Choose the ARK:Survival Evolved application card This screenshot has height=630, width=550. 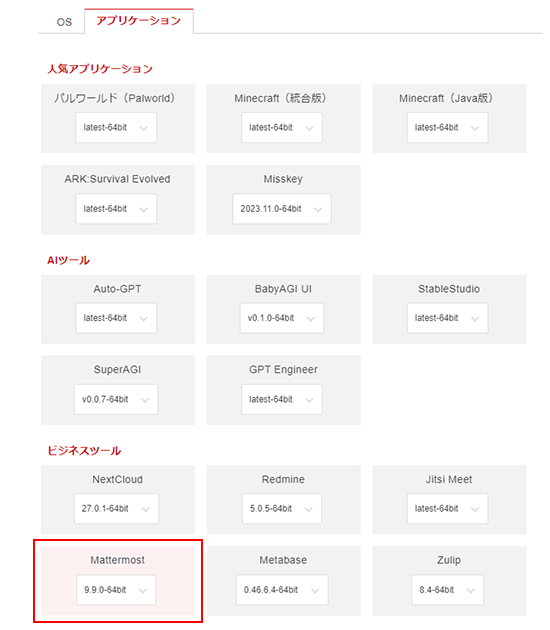(118, 200)
